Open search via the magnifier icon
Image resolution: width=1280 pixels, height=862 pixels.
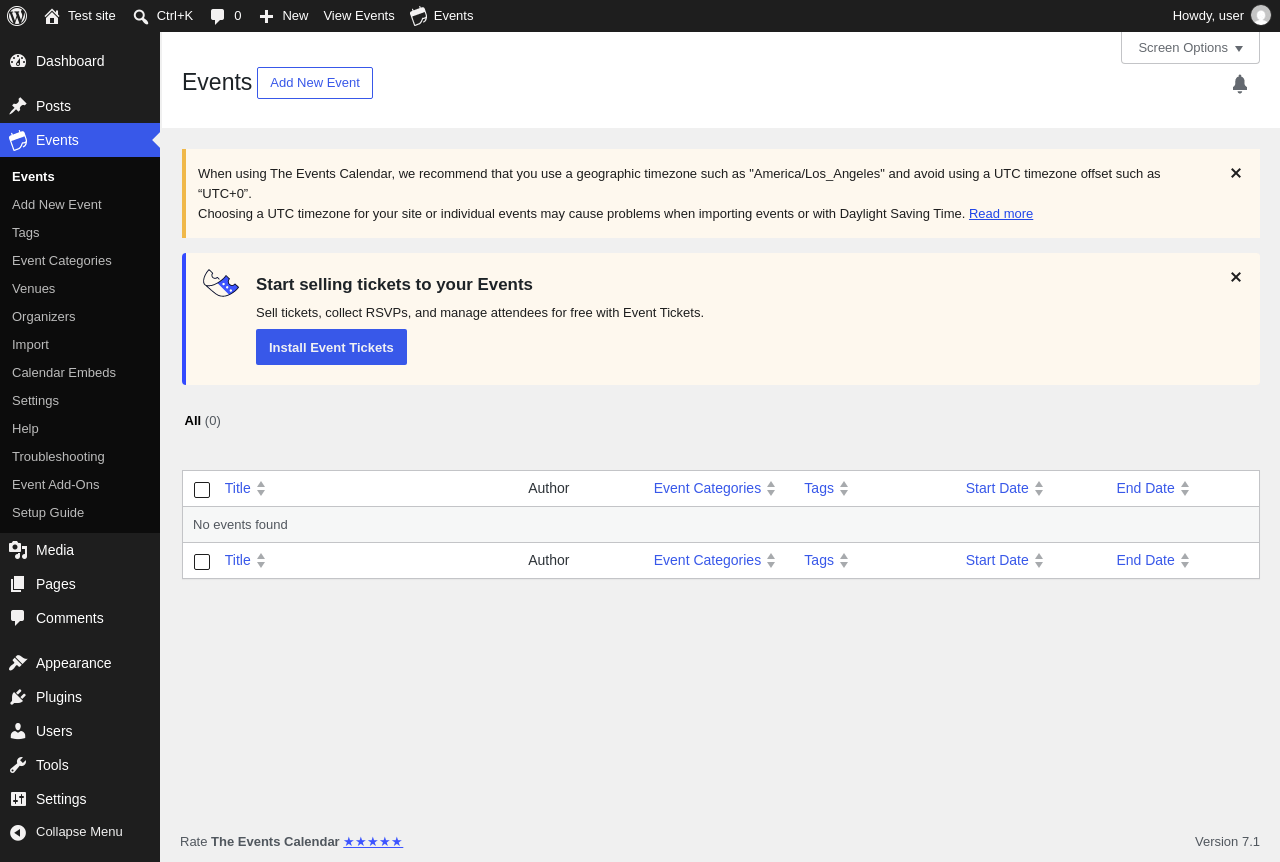[141, 16]
